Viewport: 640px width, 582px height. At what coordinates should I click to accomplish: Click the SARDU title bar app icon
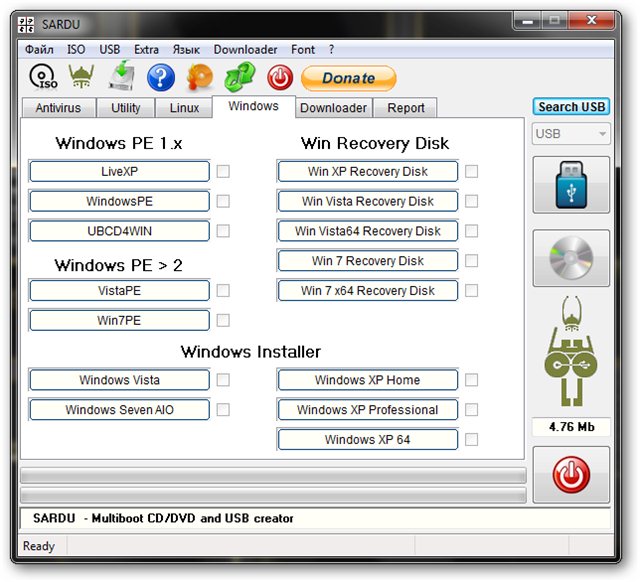26,24
